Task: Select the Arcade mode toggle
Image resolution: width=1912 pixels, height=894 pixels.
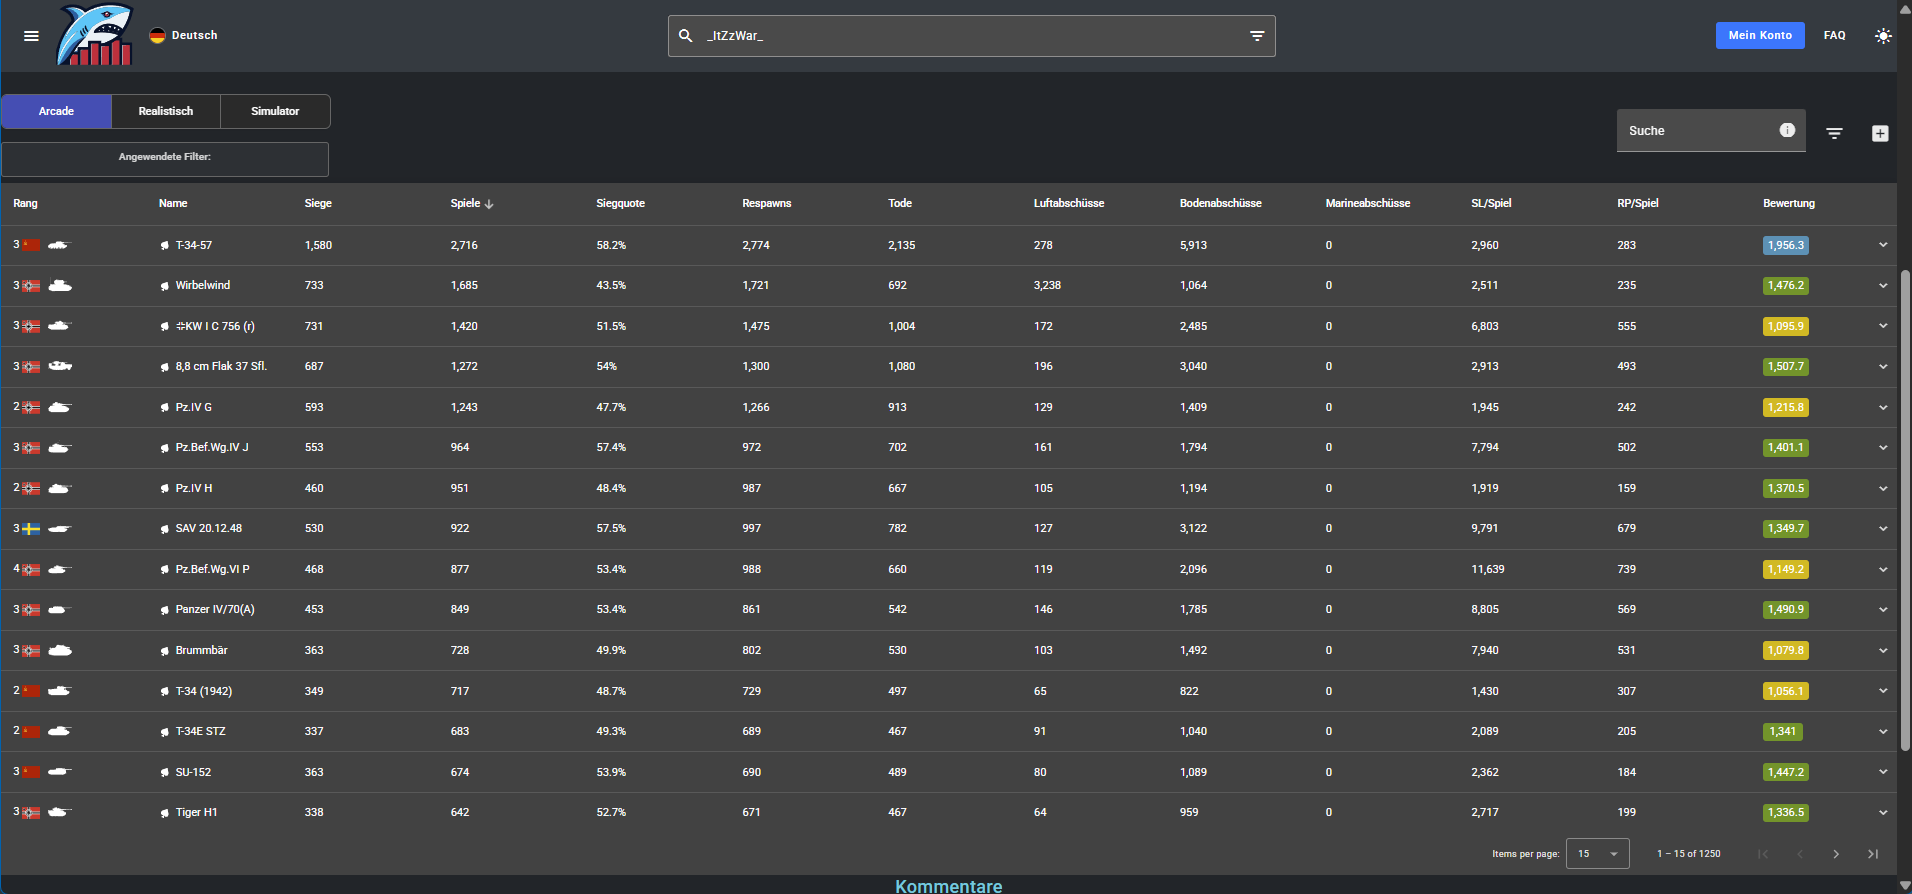Action: point(56,111)
